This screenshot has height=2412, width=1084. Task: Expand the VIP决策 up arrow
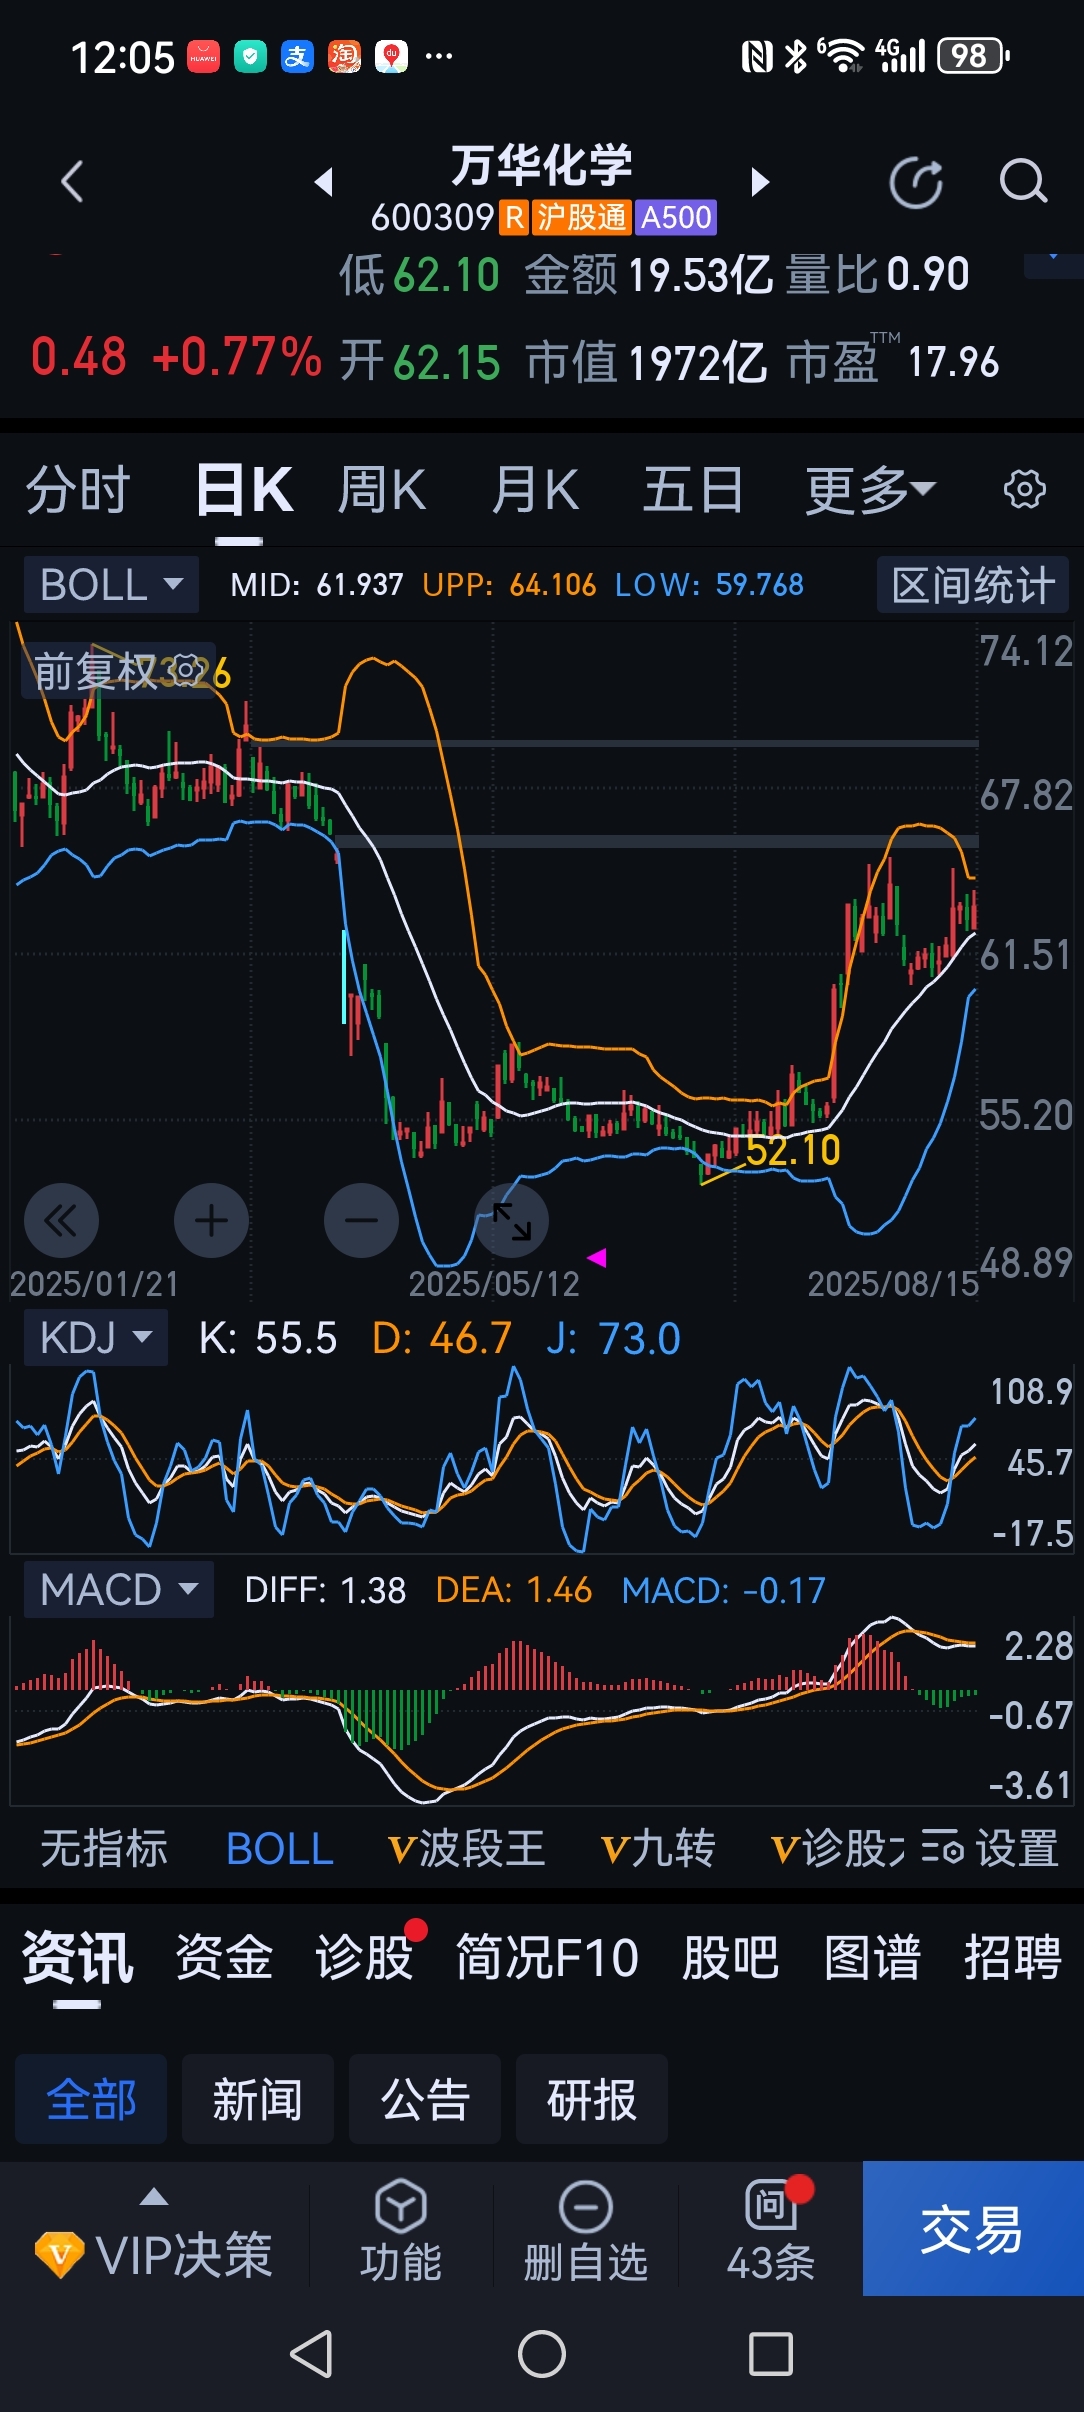[x=154, y=2197]
